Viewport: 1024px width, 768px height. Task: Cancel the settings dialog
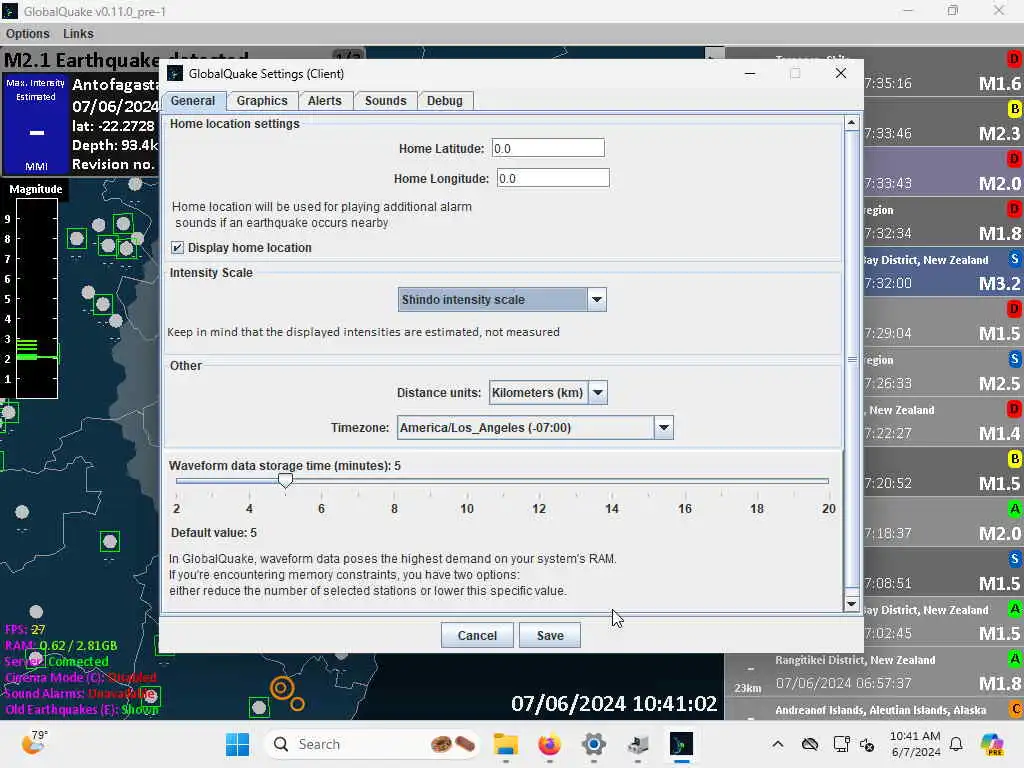(477, 635)
